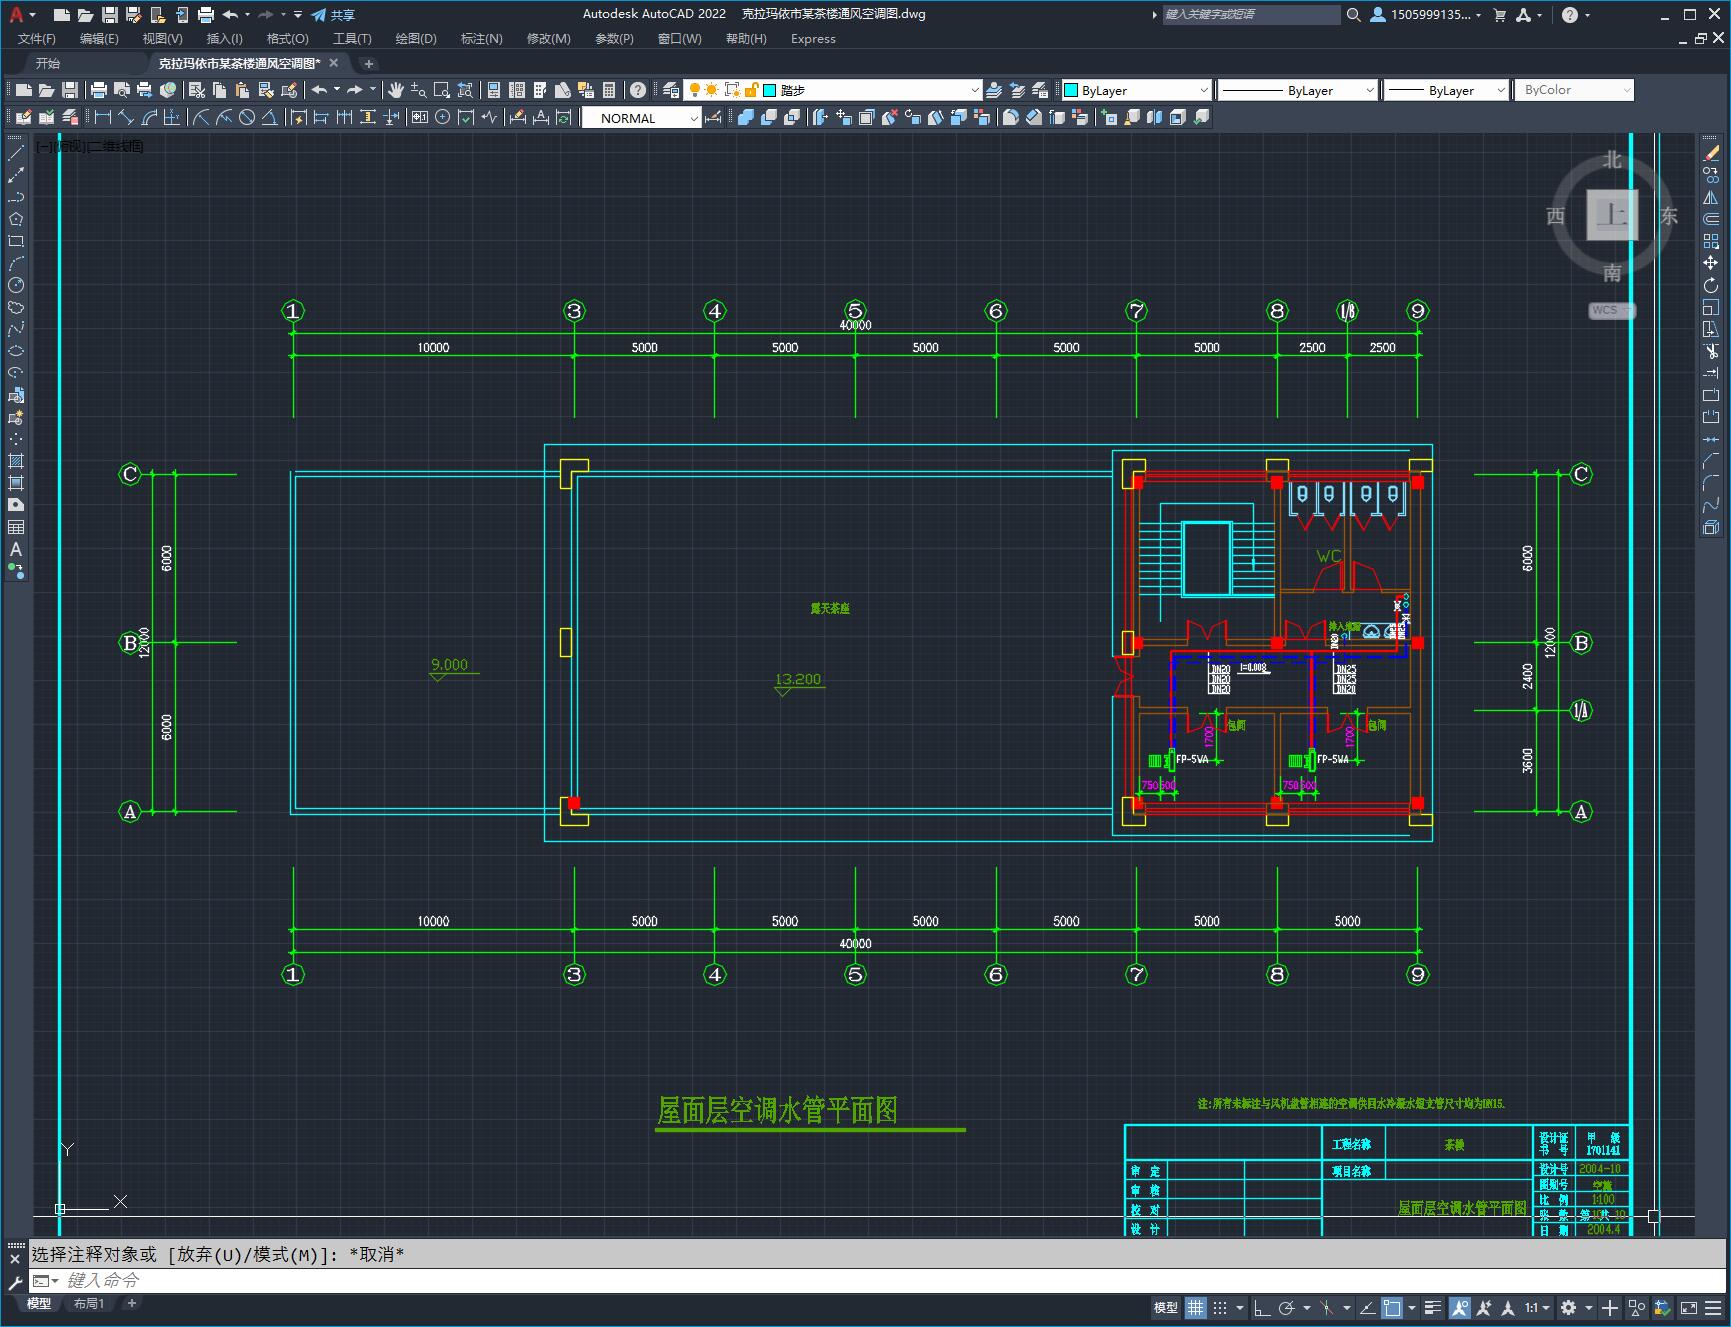This screenshot has width=1731, height=1327.
Task: Open the ByLayer linetype dropdown
Action: pyautogui.click(x=1298, y=90)
